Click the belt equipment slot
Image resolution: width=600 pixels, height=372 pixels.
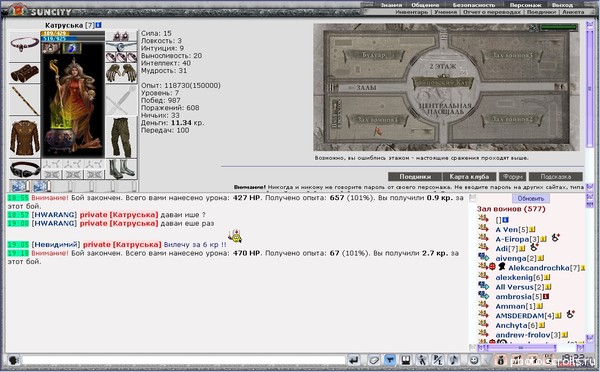pyautogui.click(x=24, y=170)
